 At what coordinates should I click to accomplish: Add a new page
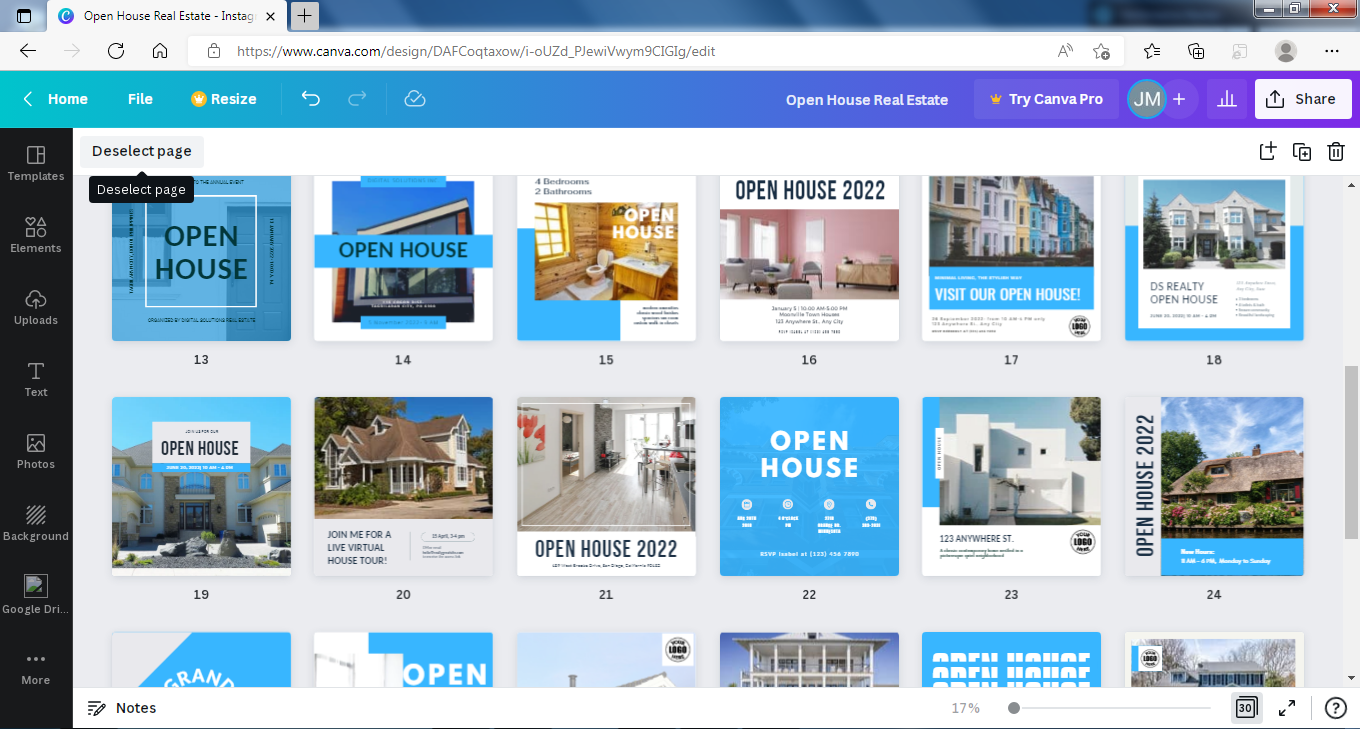[1267, 151]
